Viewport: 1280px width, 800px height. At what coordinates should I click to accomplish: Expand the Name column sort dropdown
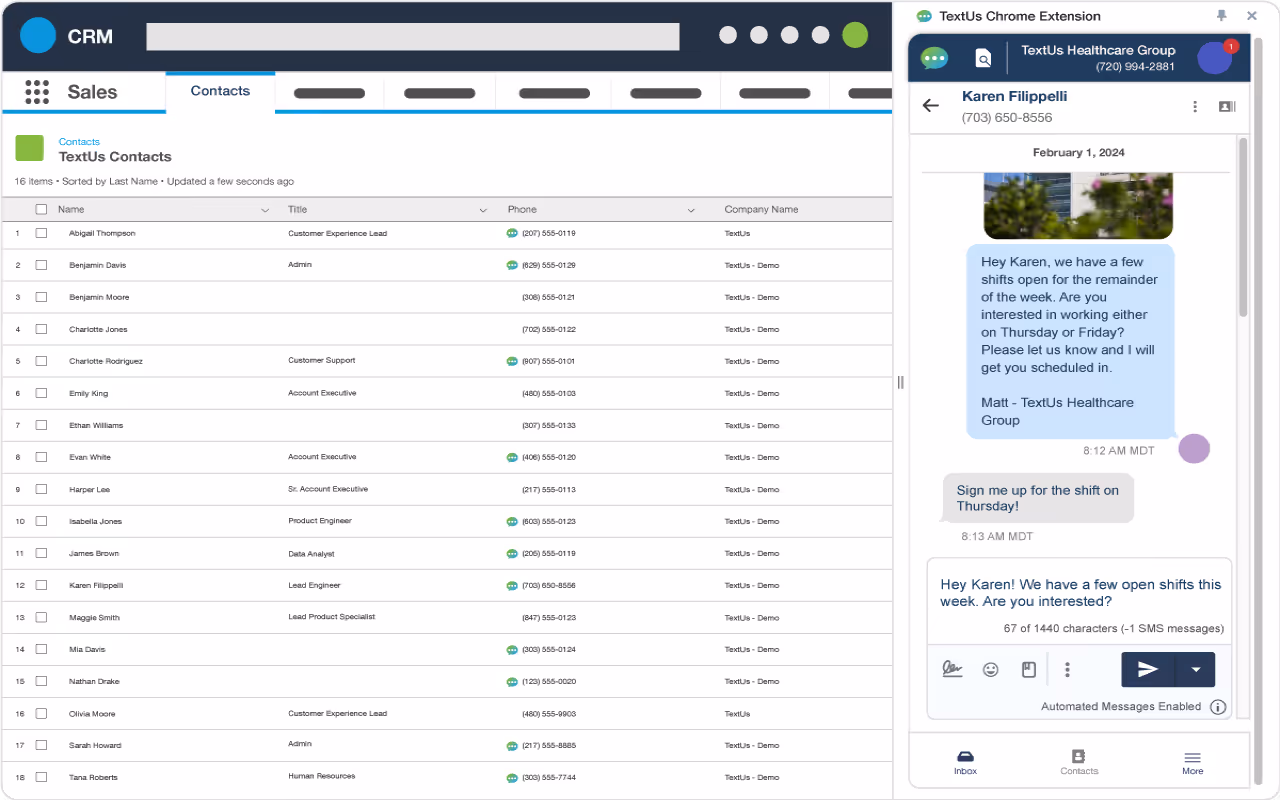click(x=264, y=209)
